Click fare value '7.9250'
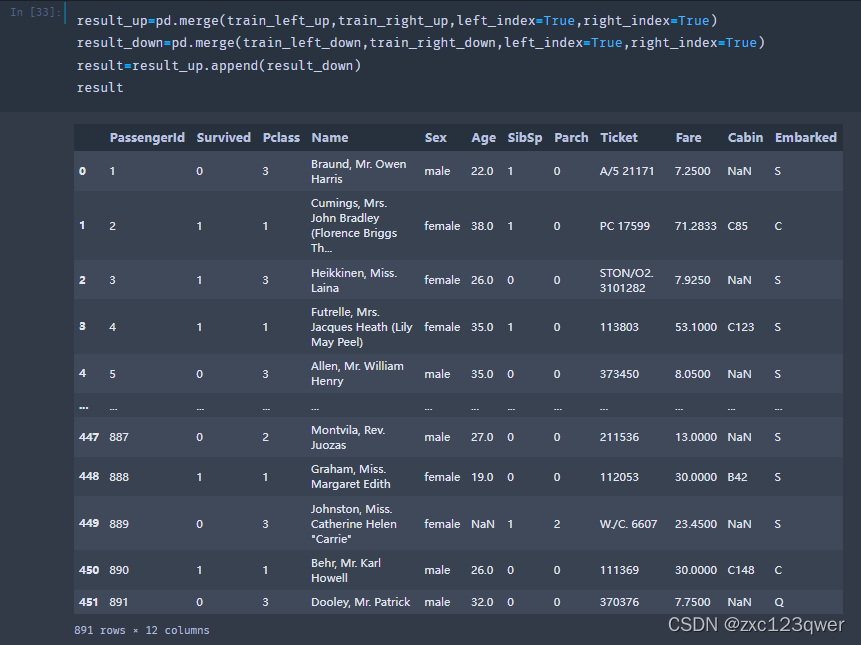 click(692, 281)
